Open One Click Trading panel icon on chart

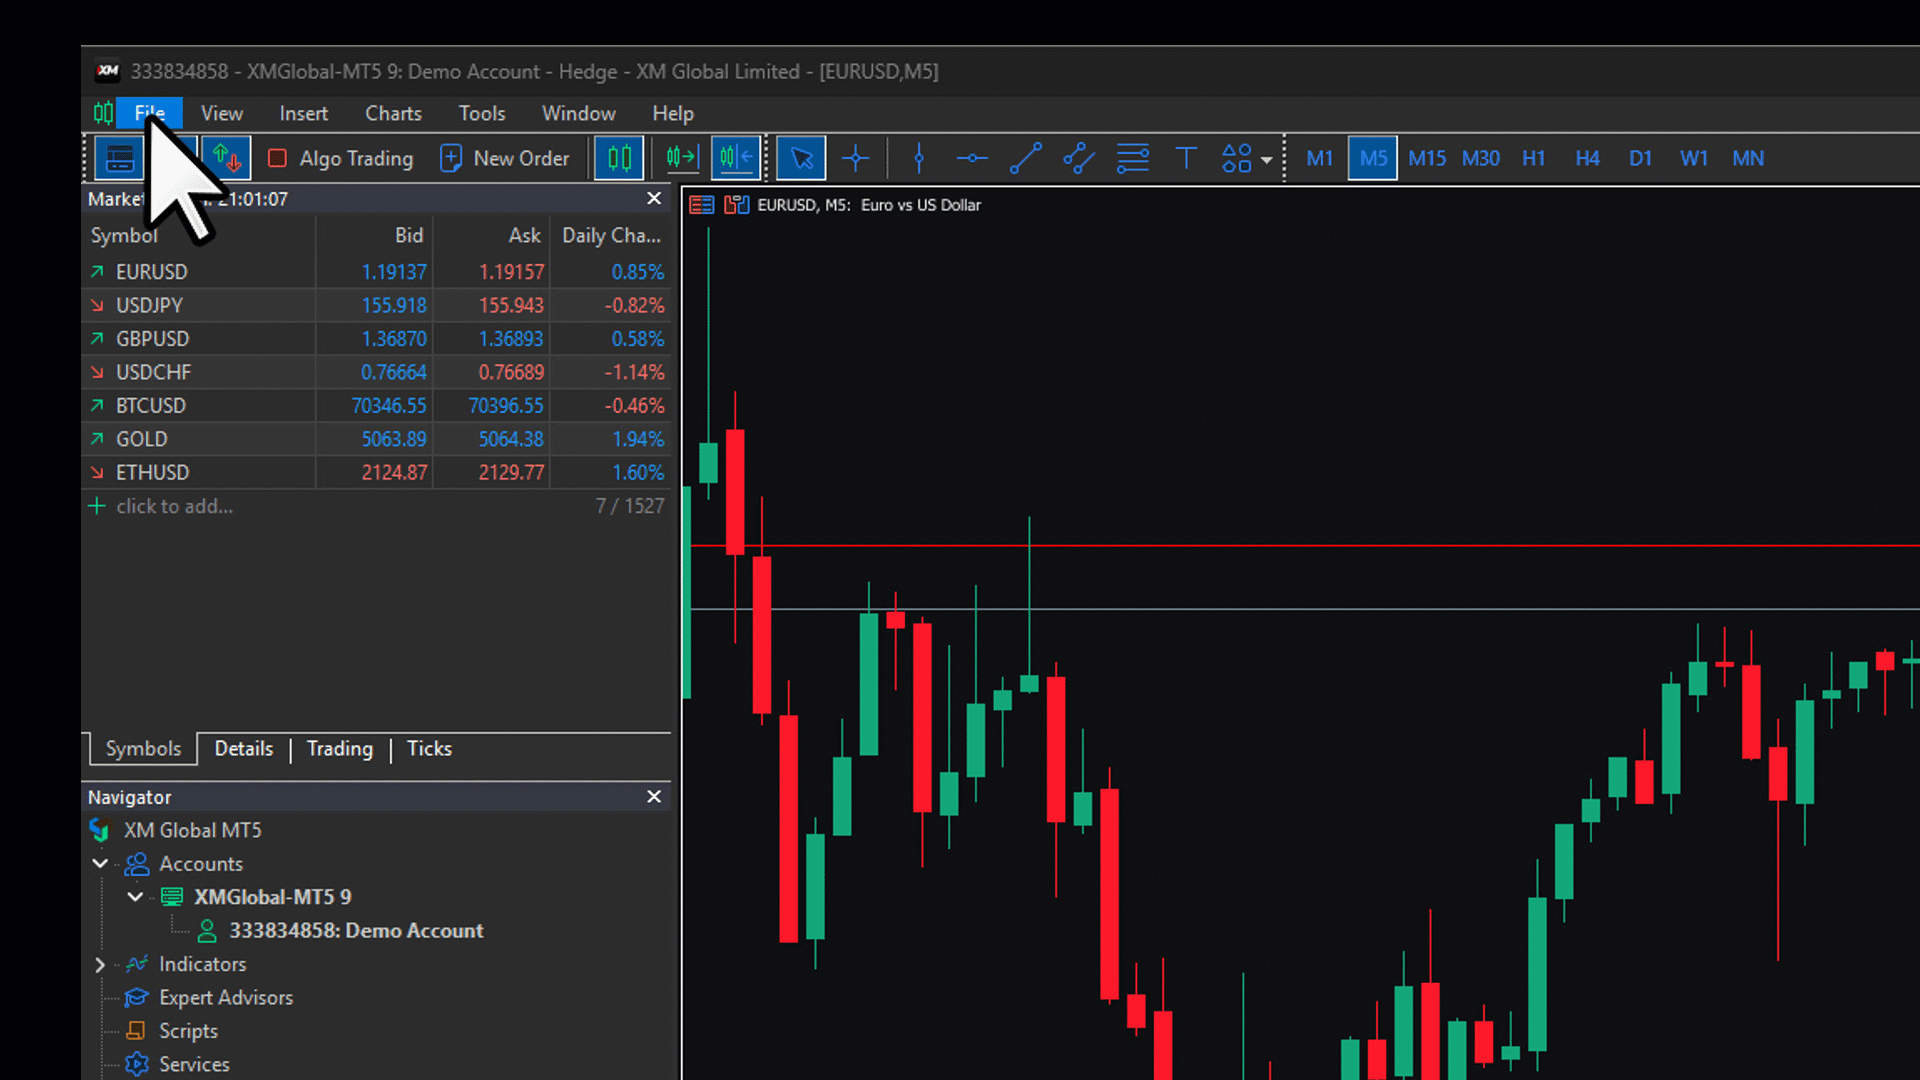click(x=702, y=205)
